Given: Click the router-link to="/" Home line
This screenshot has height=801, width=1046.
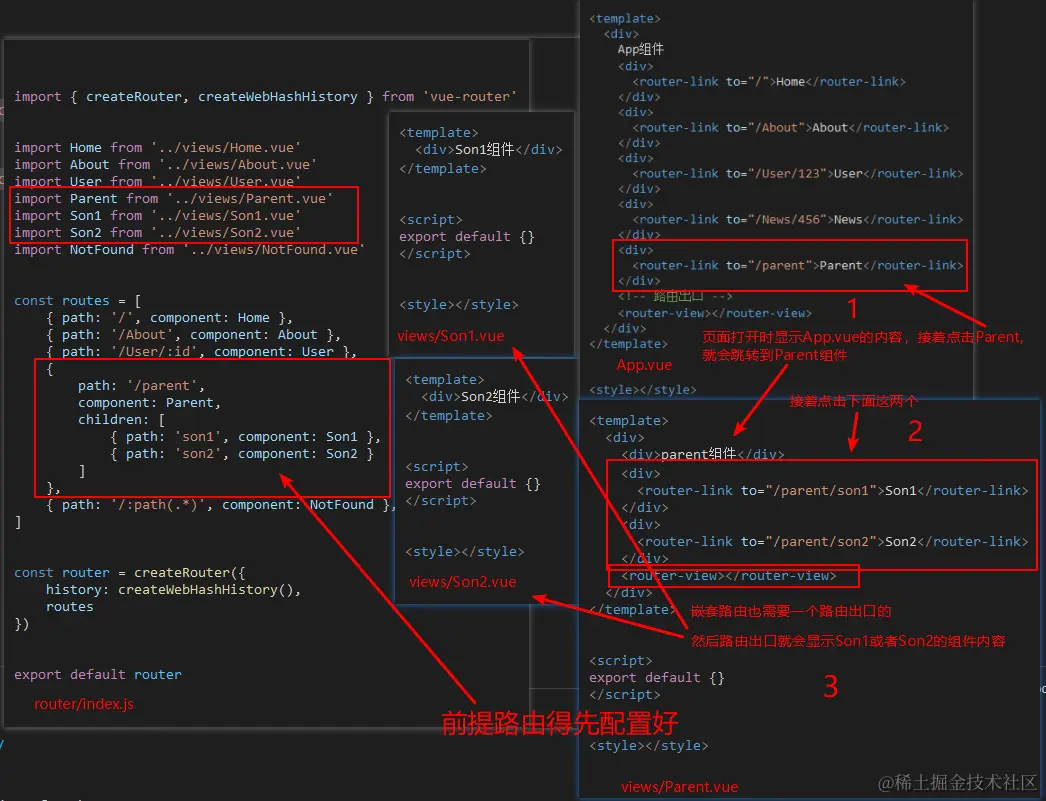Looking at the screenshot, I should coord(769,82).
